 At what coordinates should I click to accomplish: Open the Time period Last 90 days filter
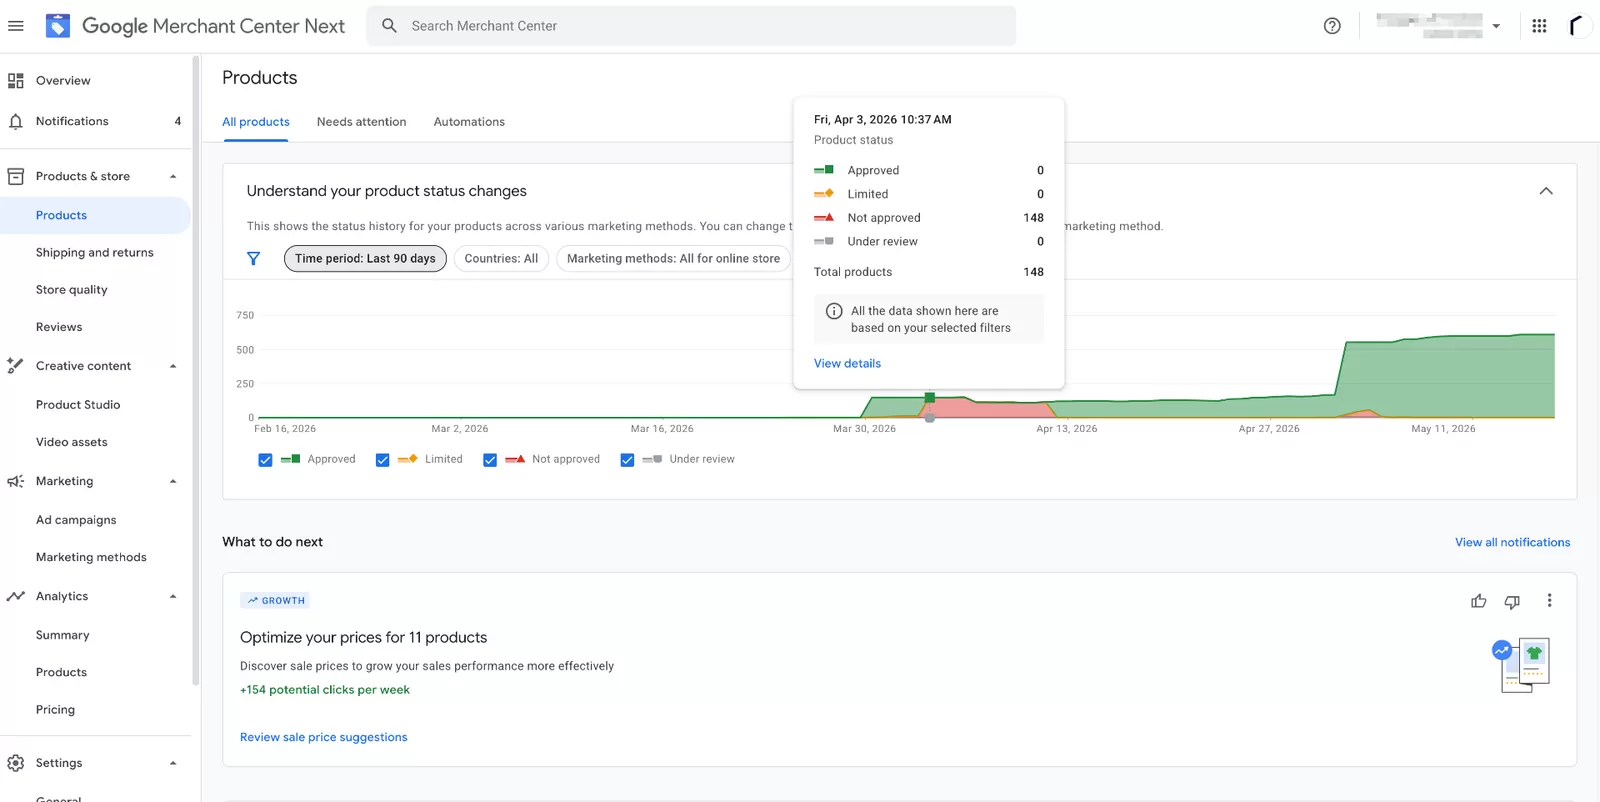click(365, 259)
